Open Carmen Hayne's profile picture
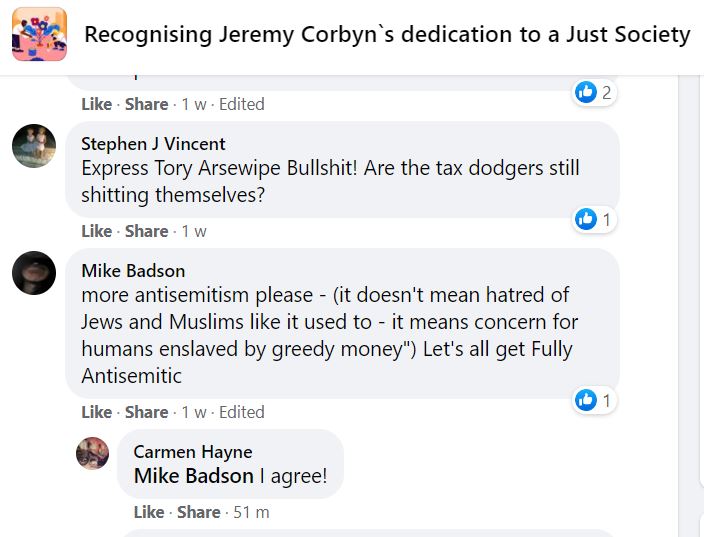 coord(93,454)
